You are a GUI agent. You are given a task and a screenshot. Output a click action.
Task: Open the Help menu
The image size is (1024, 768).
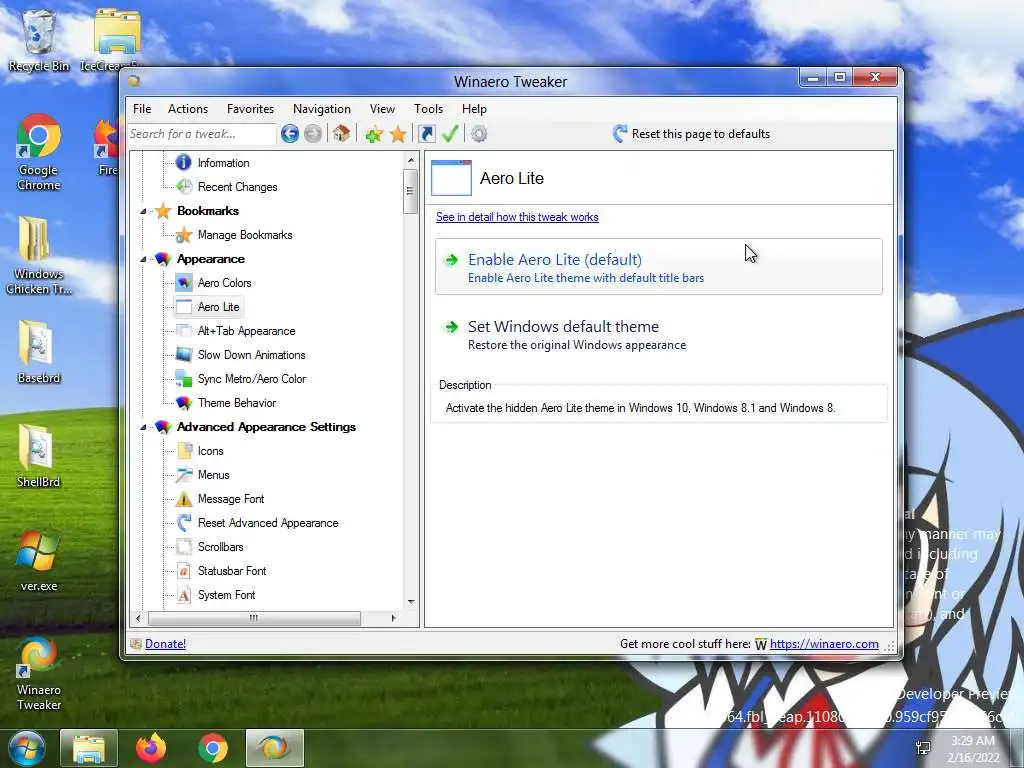click(474, 109)
